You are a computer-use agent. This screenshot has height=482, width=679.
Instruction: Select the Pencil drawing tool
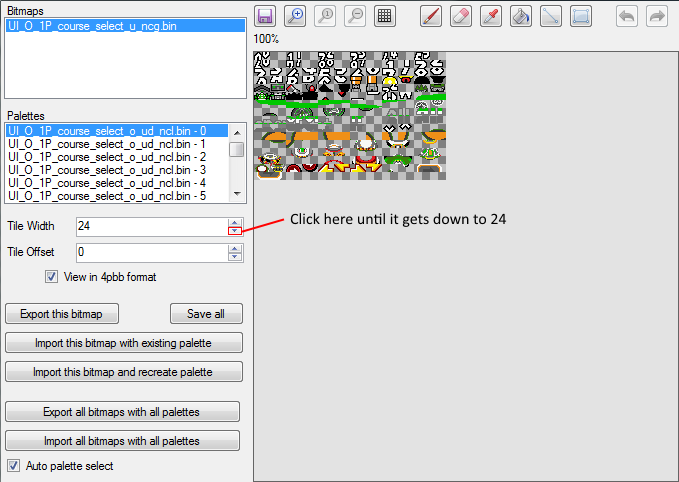pos(431,16)
